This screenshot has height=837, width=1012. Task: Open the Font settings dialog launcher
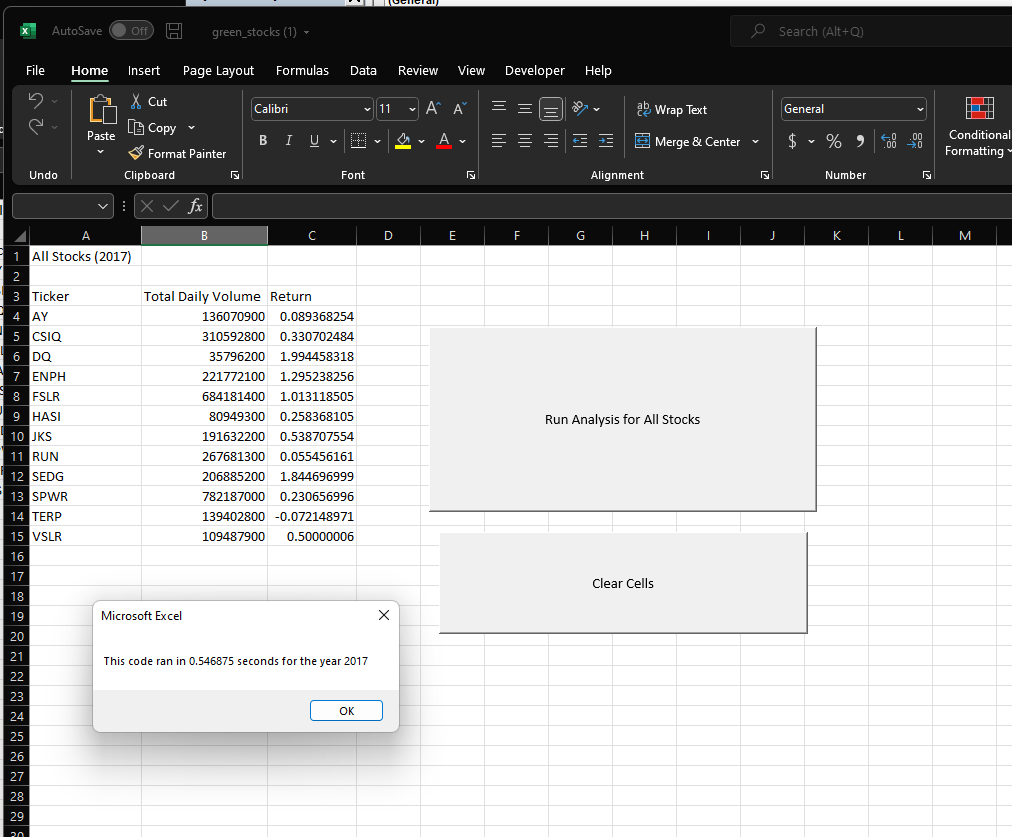[x=471, y=175]
